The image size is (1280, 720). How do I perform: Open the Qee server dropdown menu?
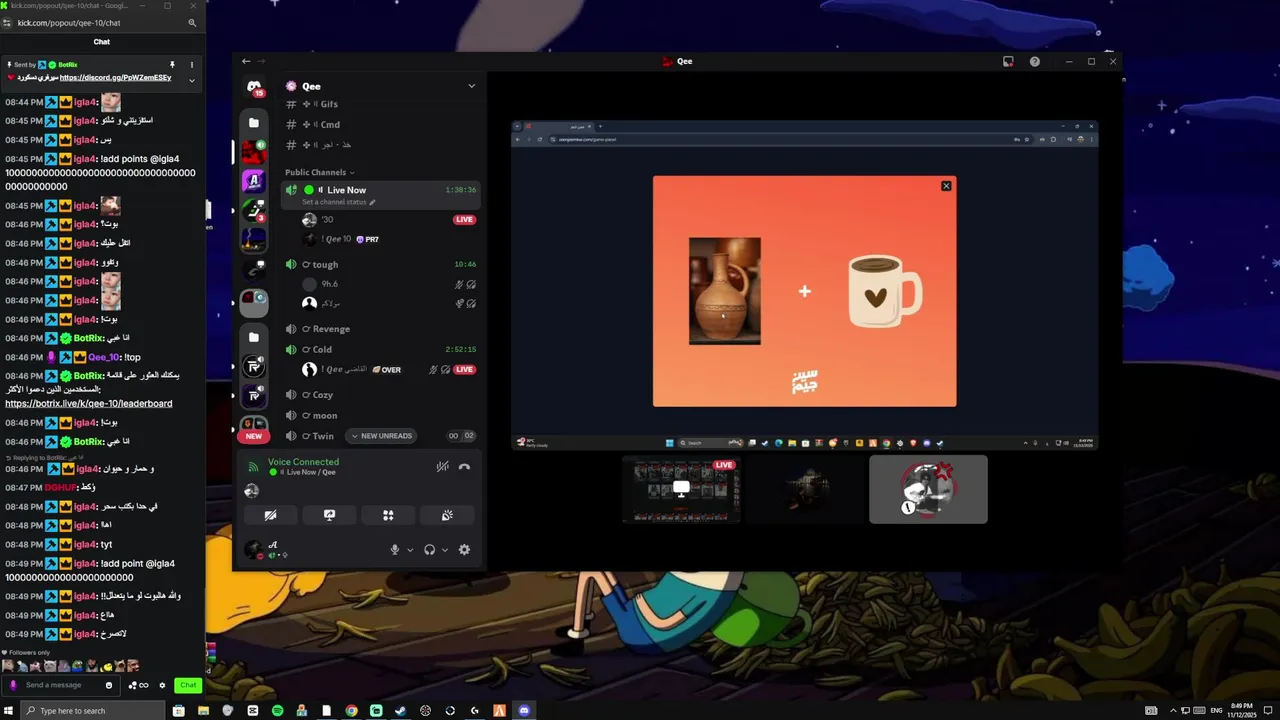point(472,86)
